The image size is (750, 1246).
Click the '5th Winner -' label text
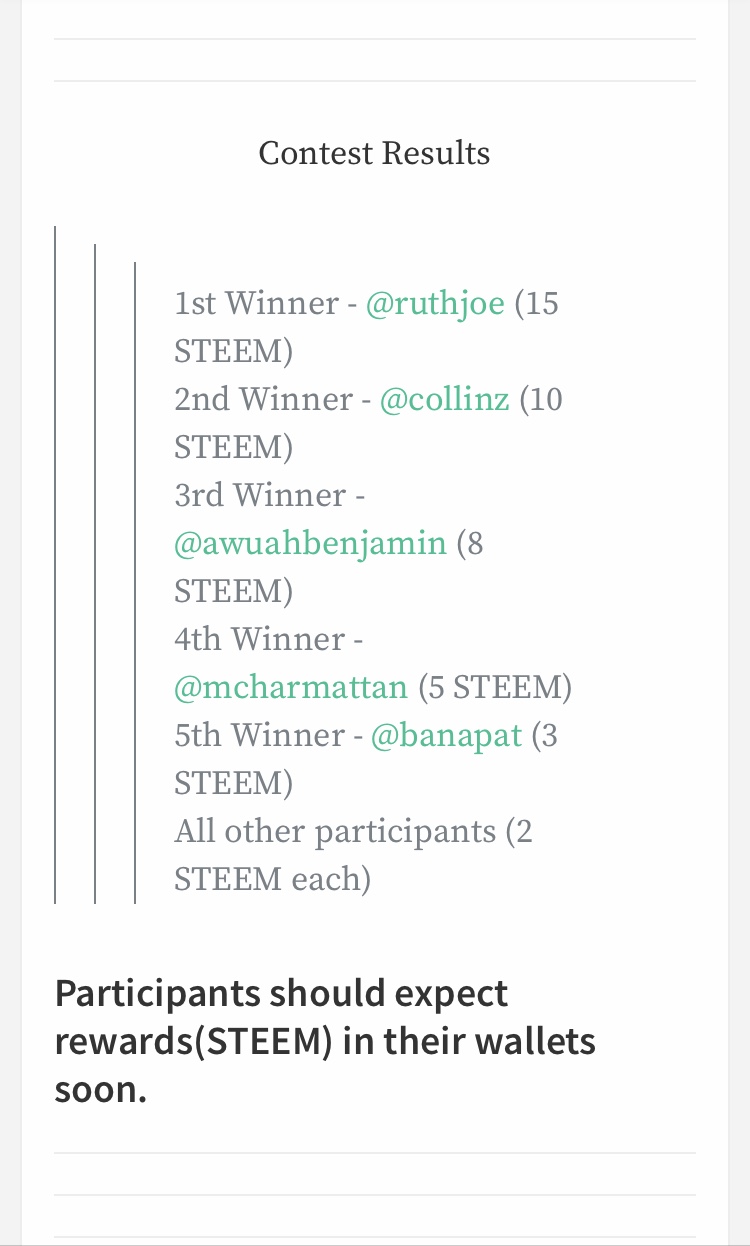(x=267, y=735)
